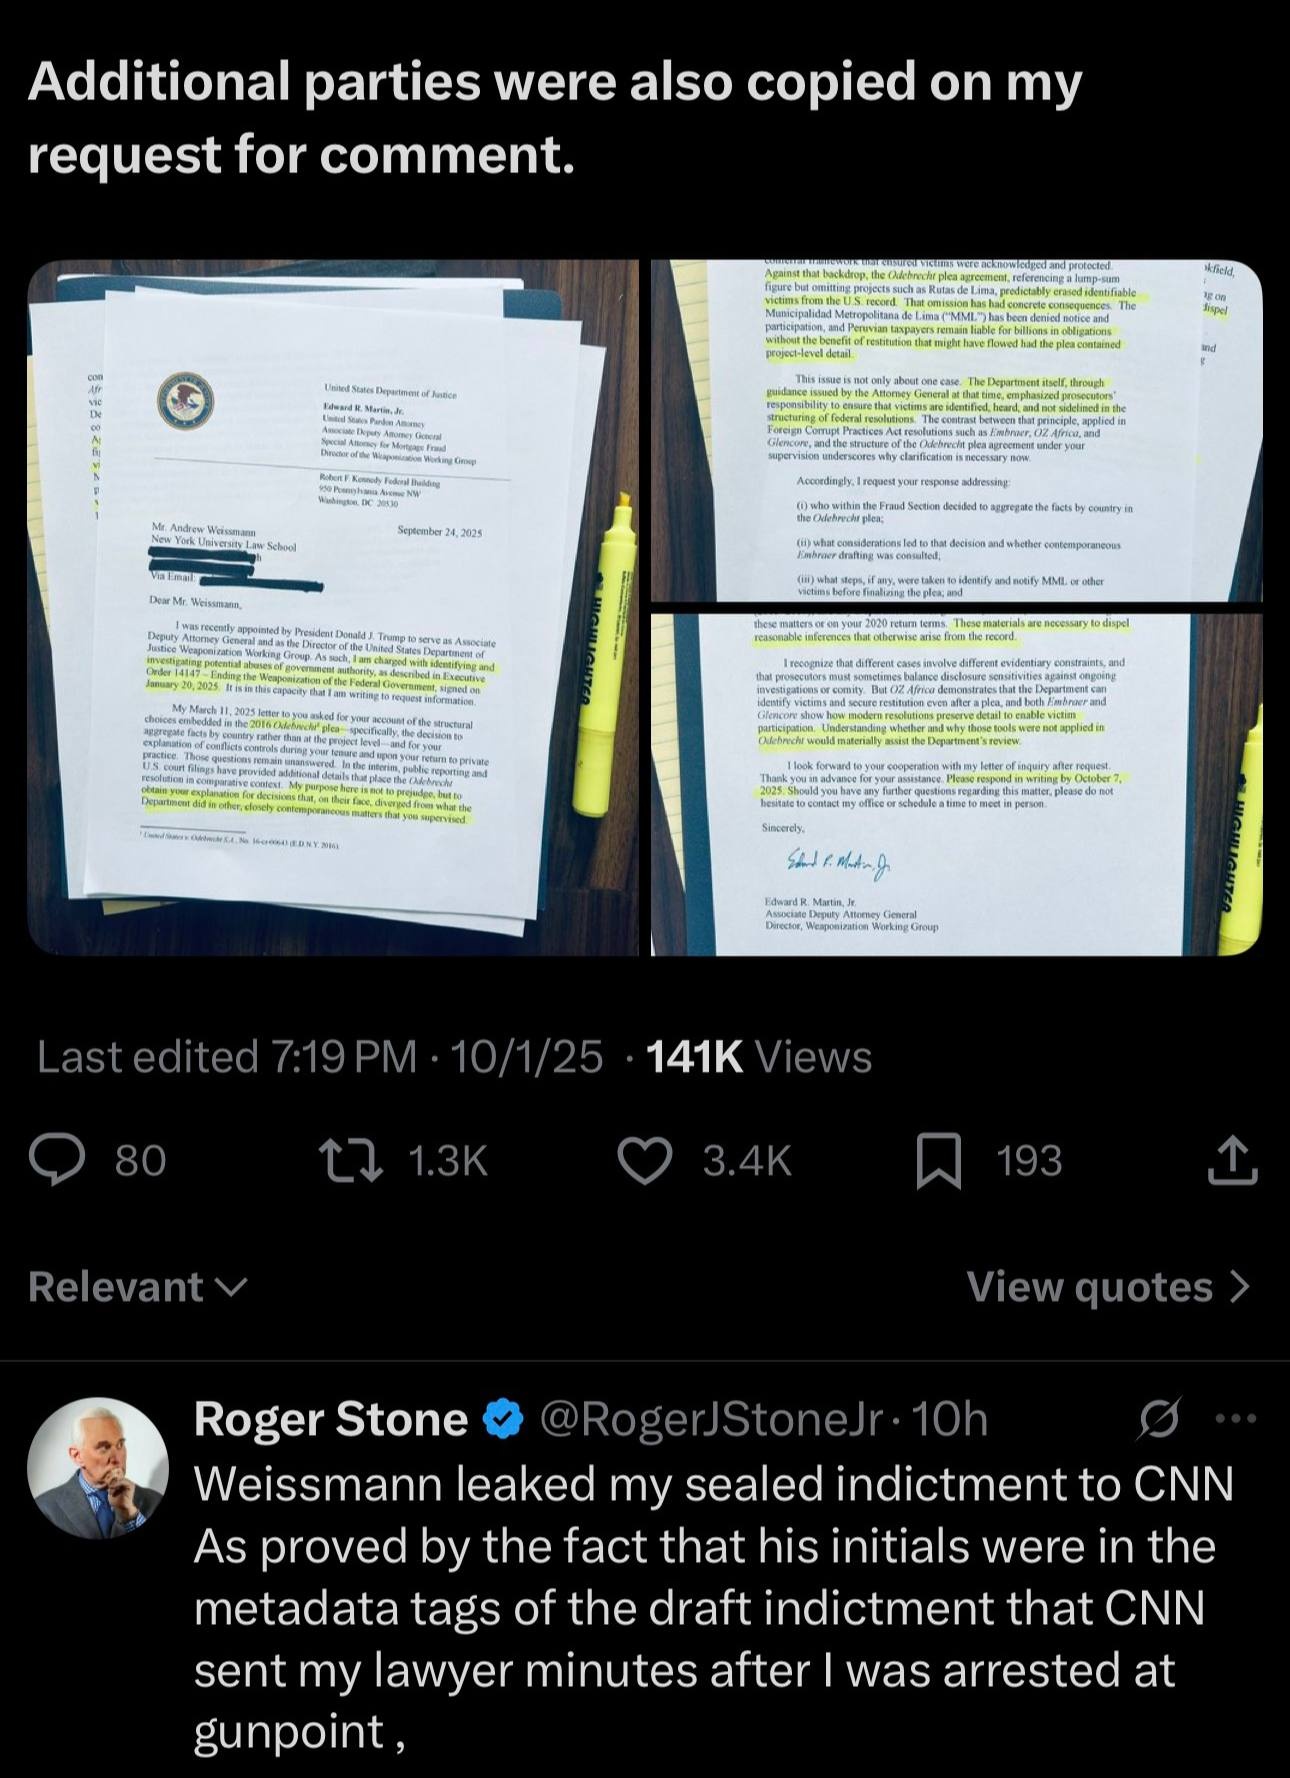Open the top-right highlighted letter photo
1290x1778 pixels.
(957, 431)
